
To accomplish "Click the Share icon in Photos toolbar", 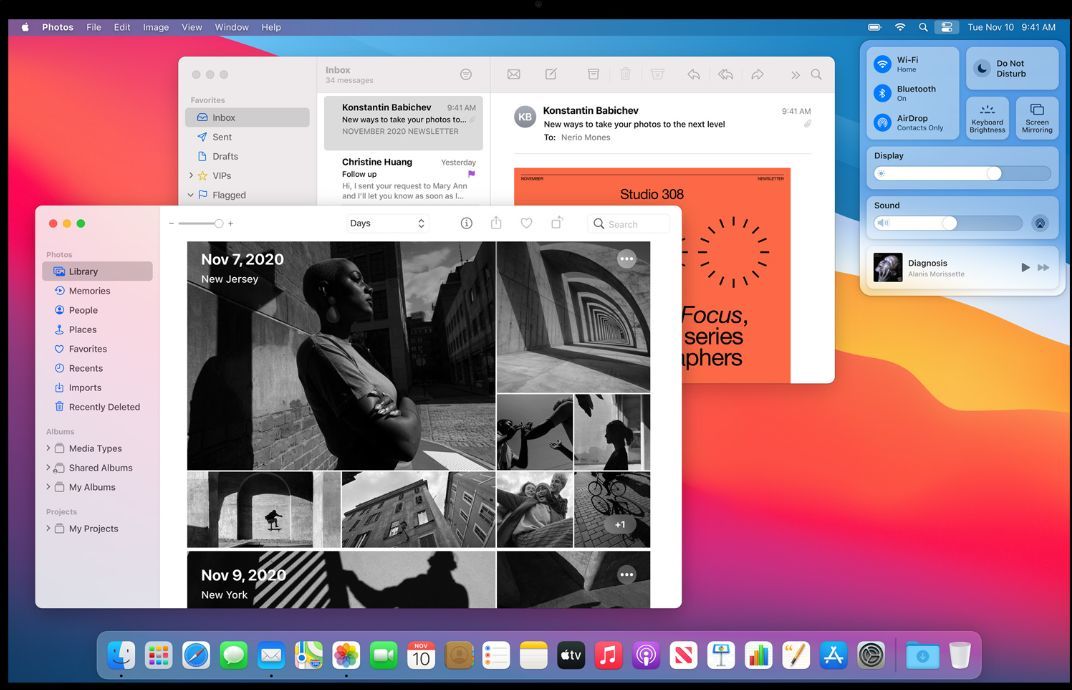I will [x=496, y=223].
